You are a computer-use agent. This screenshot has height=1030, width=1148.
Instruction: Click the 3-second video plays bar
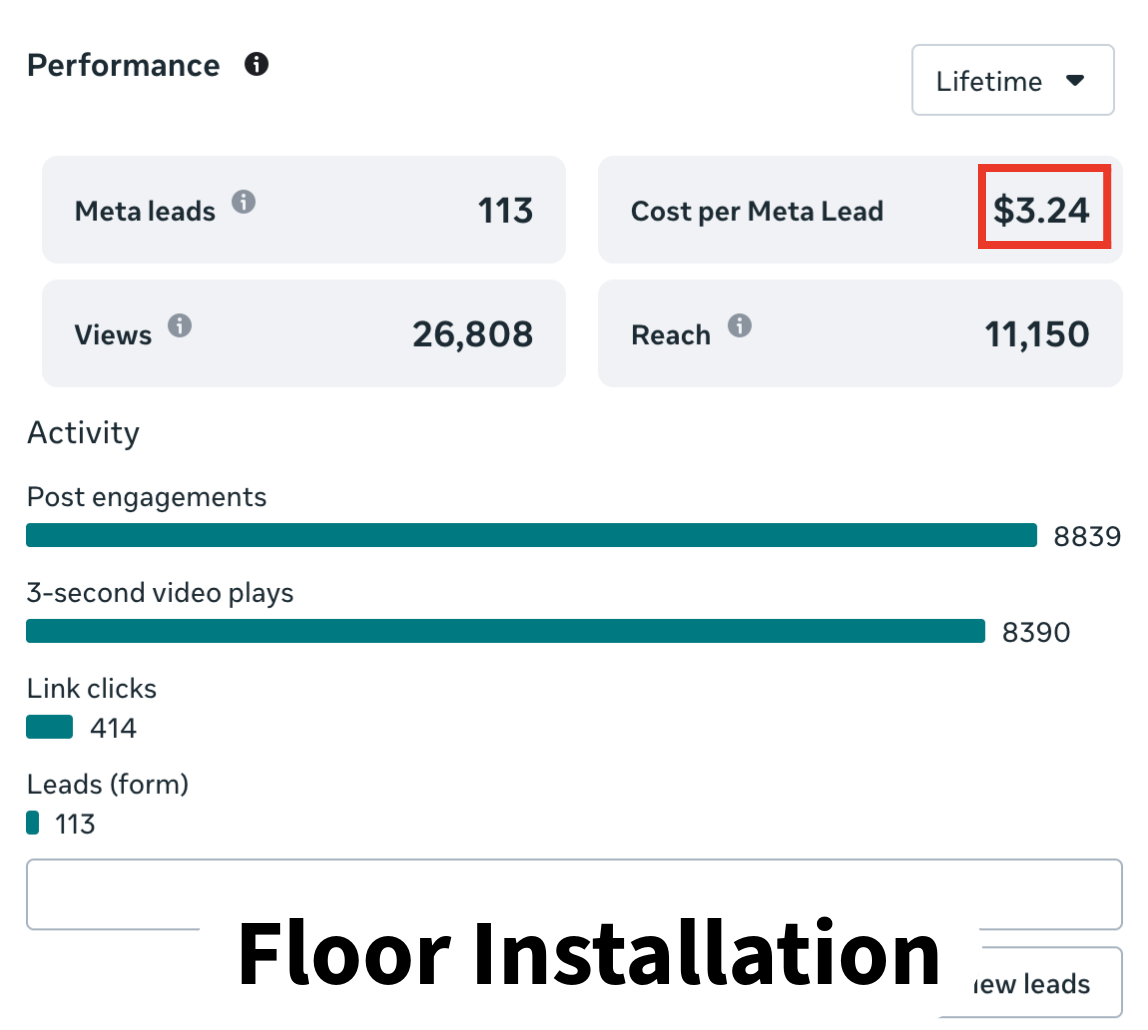(x=505, y=631)
